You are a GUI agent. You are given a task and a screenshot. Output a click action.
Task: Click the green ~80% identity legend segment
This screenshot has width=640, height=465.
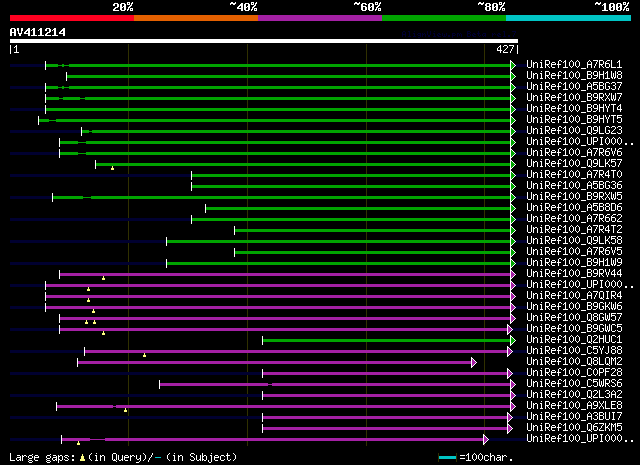click(444, 18)
